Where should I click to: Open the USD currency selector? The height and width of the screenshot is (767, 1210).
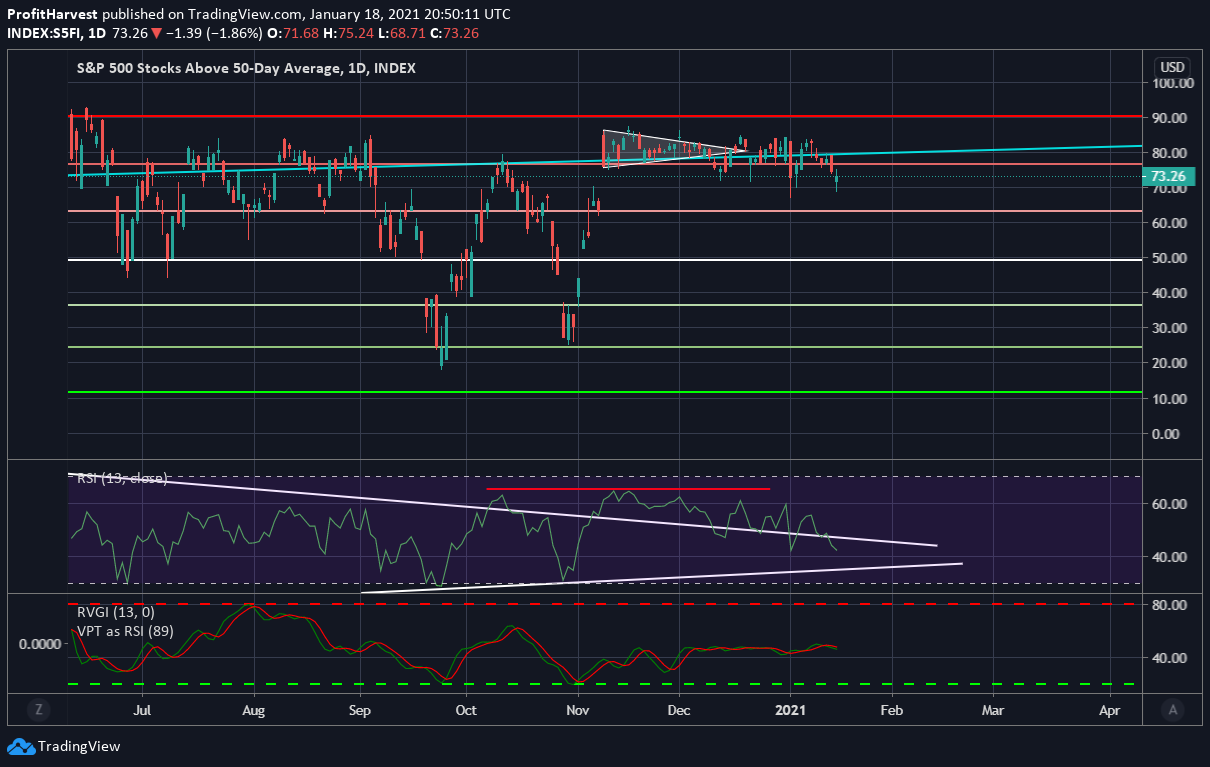click(1171, 66)
